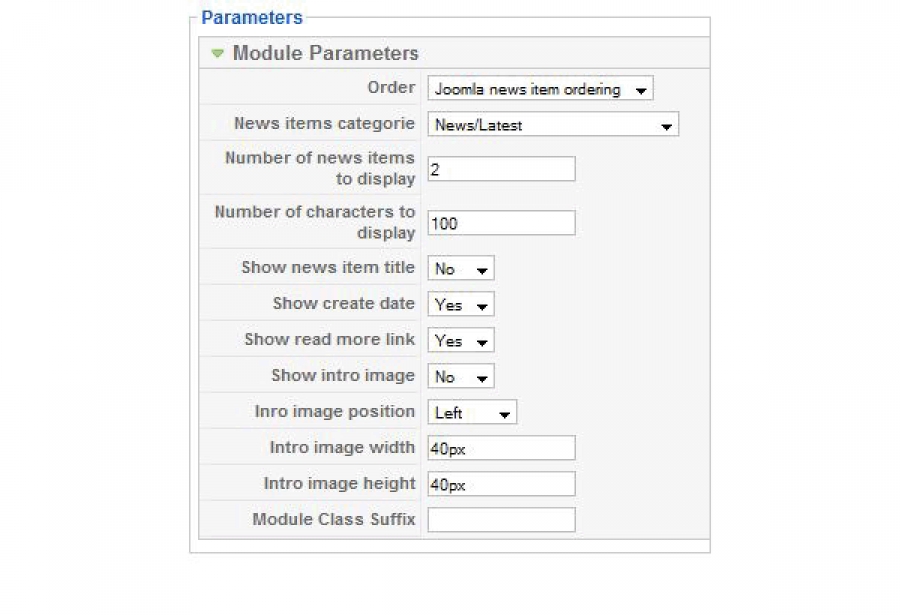Click the Module Class Suffix text box
The height and width of the screenshot is (615, 900).
(501, 520)
